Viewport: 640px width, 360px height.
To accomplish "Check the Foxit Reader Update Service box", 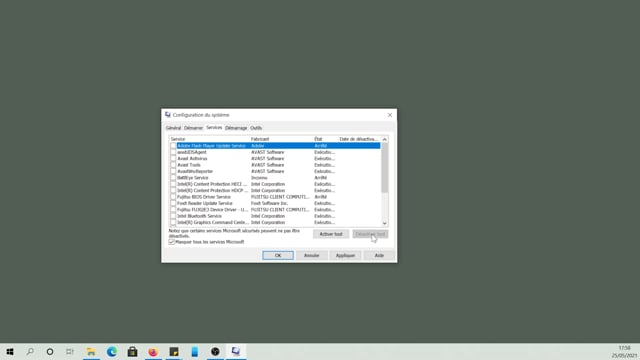I will pos(173,203).
